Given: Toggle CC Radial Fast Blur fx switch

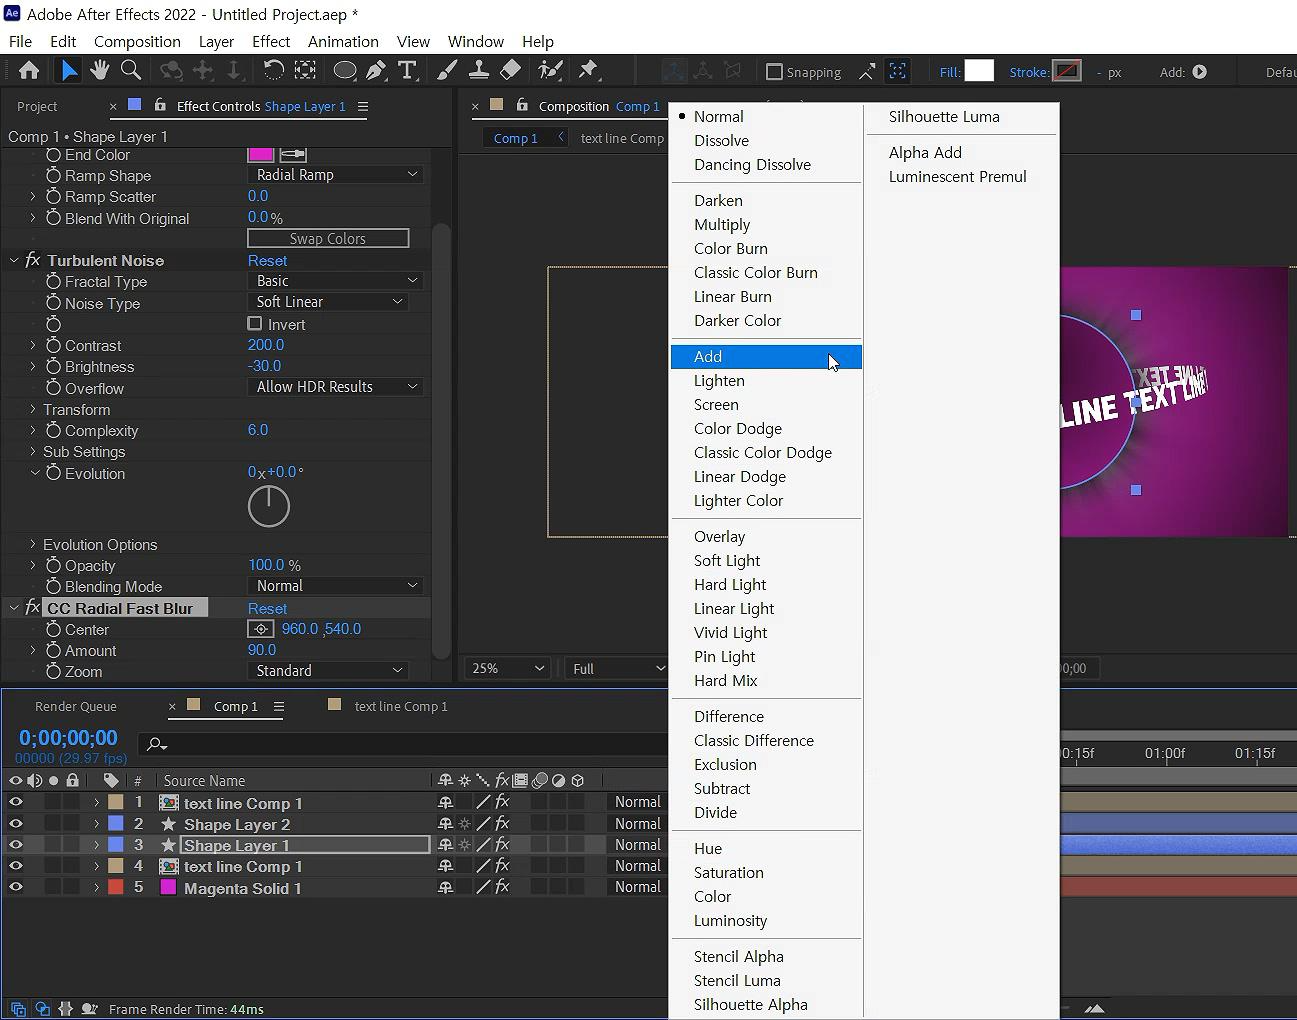Looking at the screenshot, I should [32, 608].
